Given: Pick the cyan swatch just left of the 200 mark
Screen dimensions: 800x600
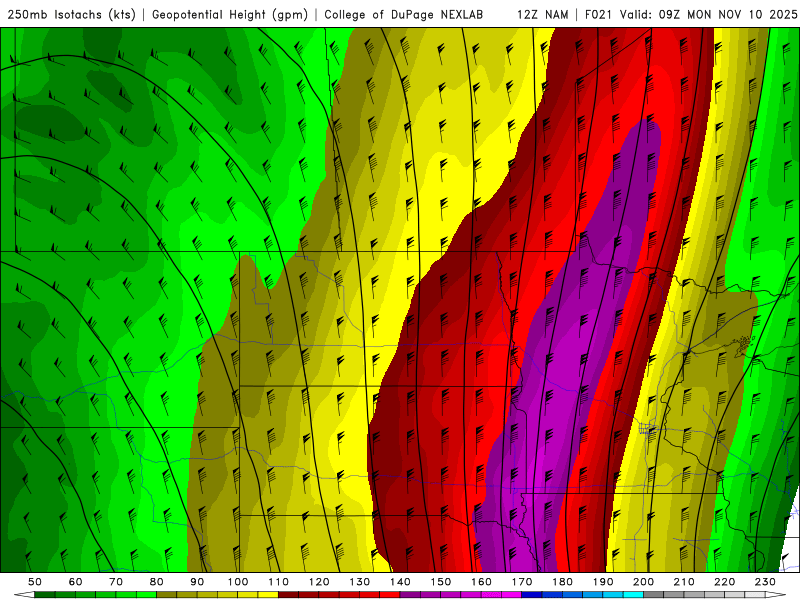Looking at the screenshot, I should [x=633, y=595].
